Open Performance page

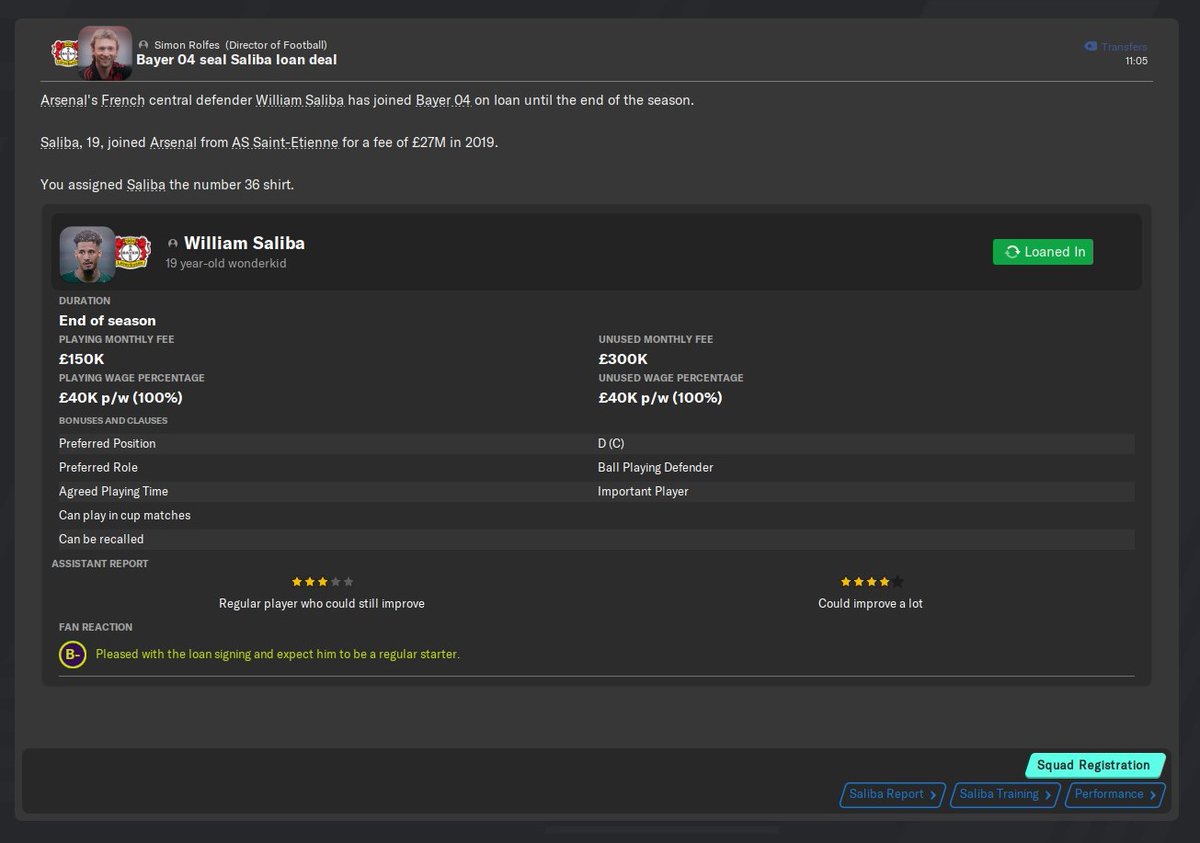coord(1115,795)
